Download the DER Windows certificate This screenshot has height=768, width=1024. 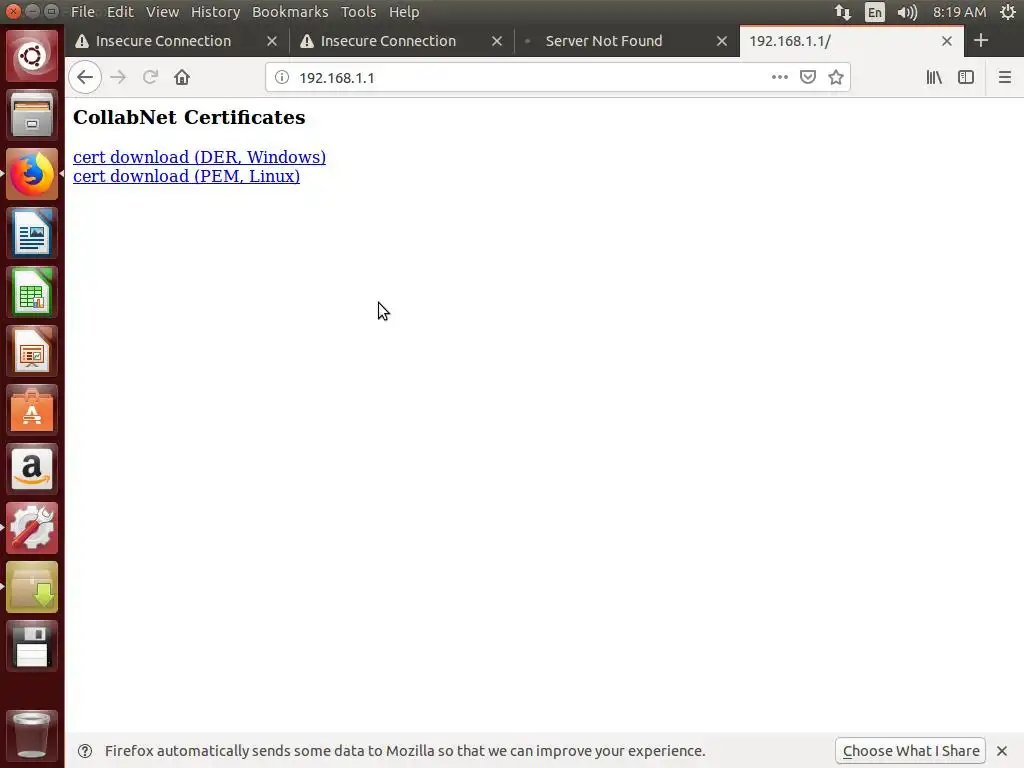coord(199,157)
